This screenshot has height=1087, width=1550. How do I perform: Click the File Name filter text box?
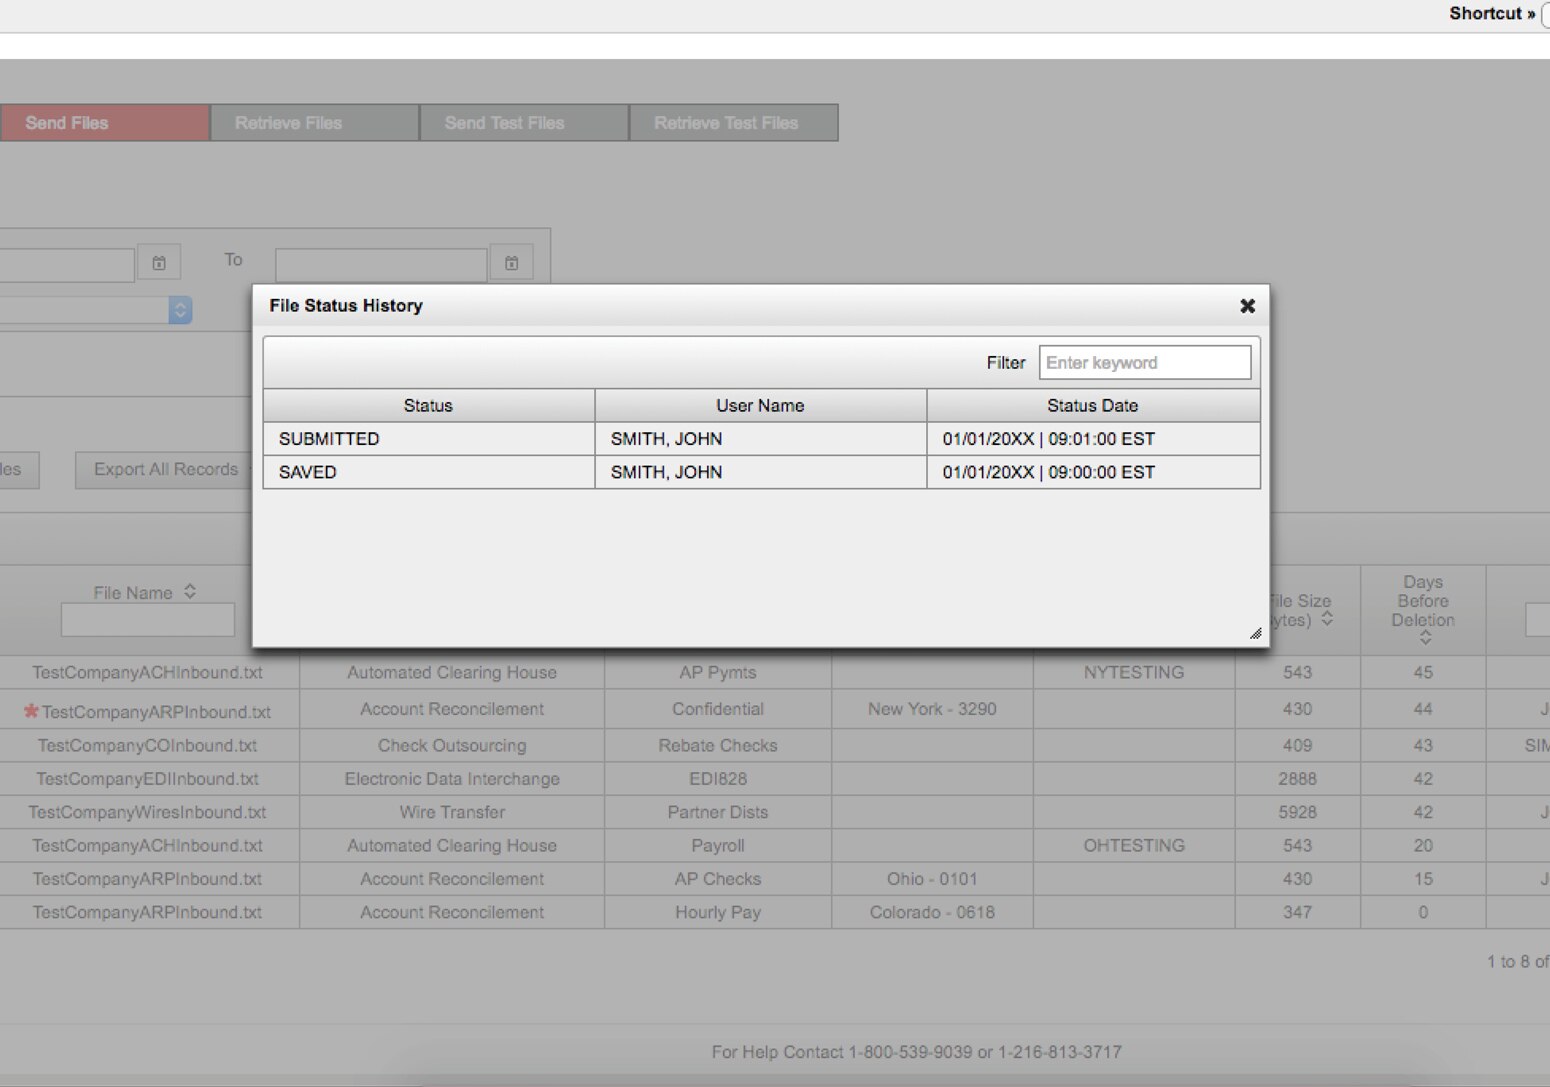point(147,619)
